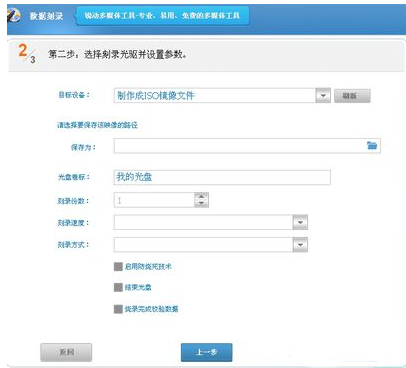The image size is (406, 368).
Task: Click the 光盘卷标 field showing 我的光盘
Action: [222, 177]
